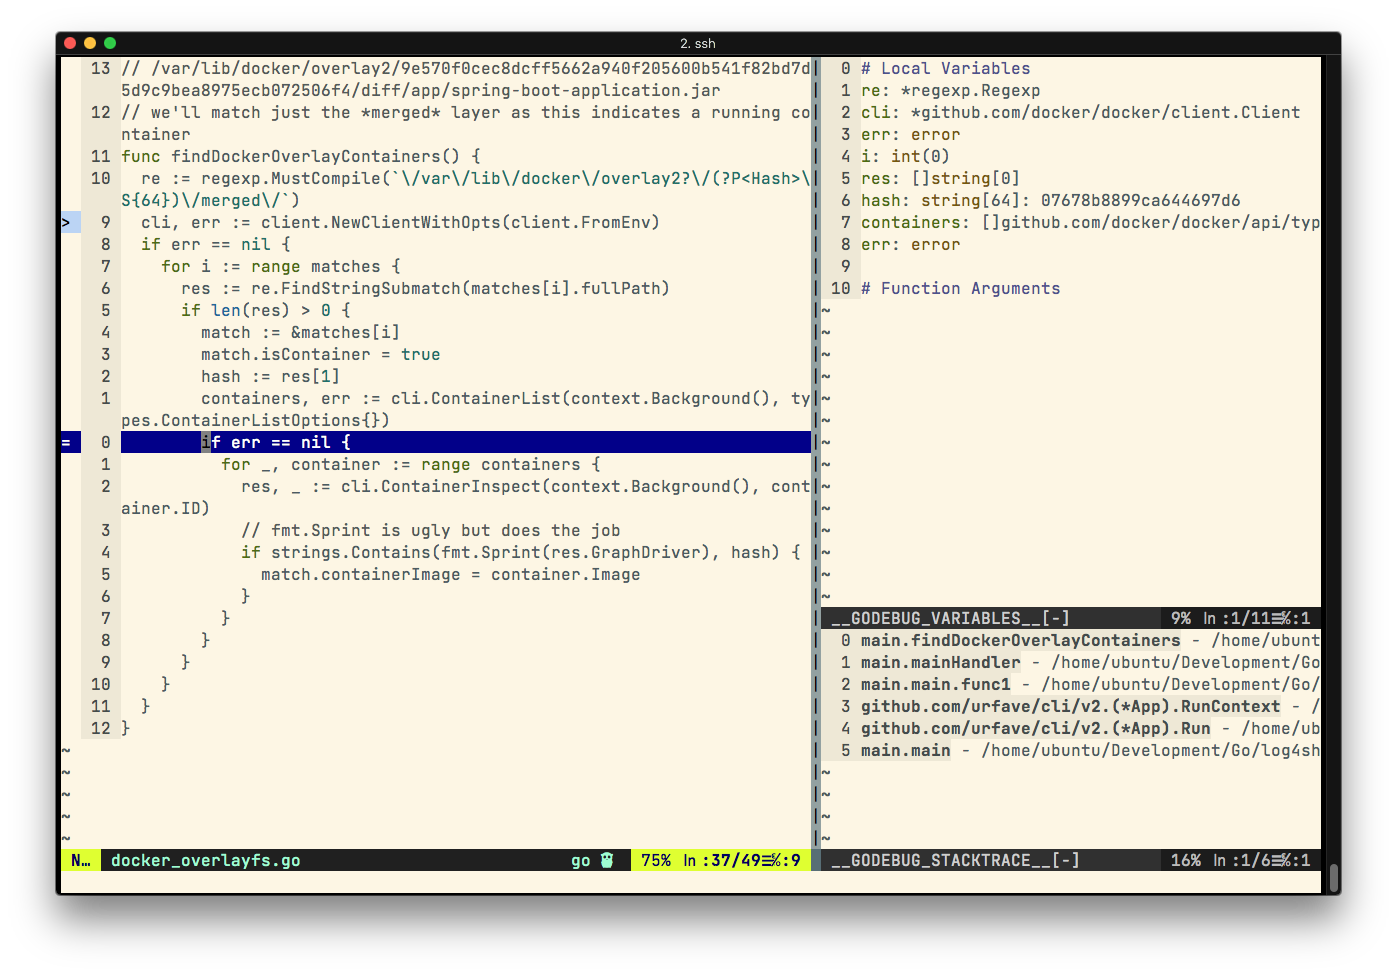Screen dimensions: 1397x975
Task: Select the __GODEBUG_STACKTRACE__ window status bar
Action: pos(1071,860)
